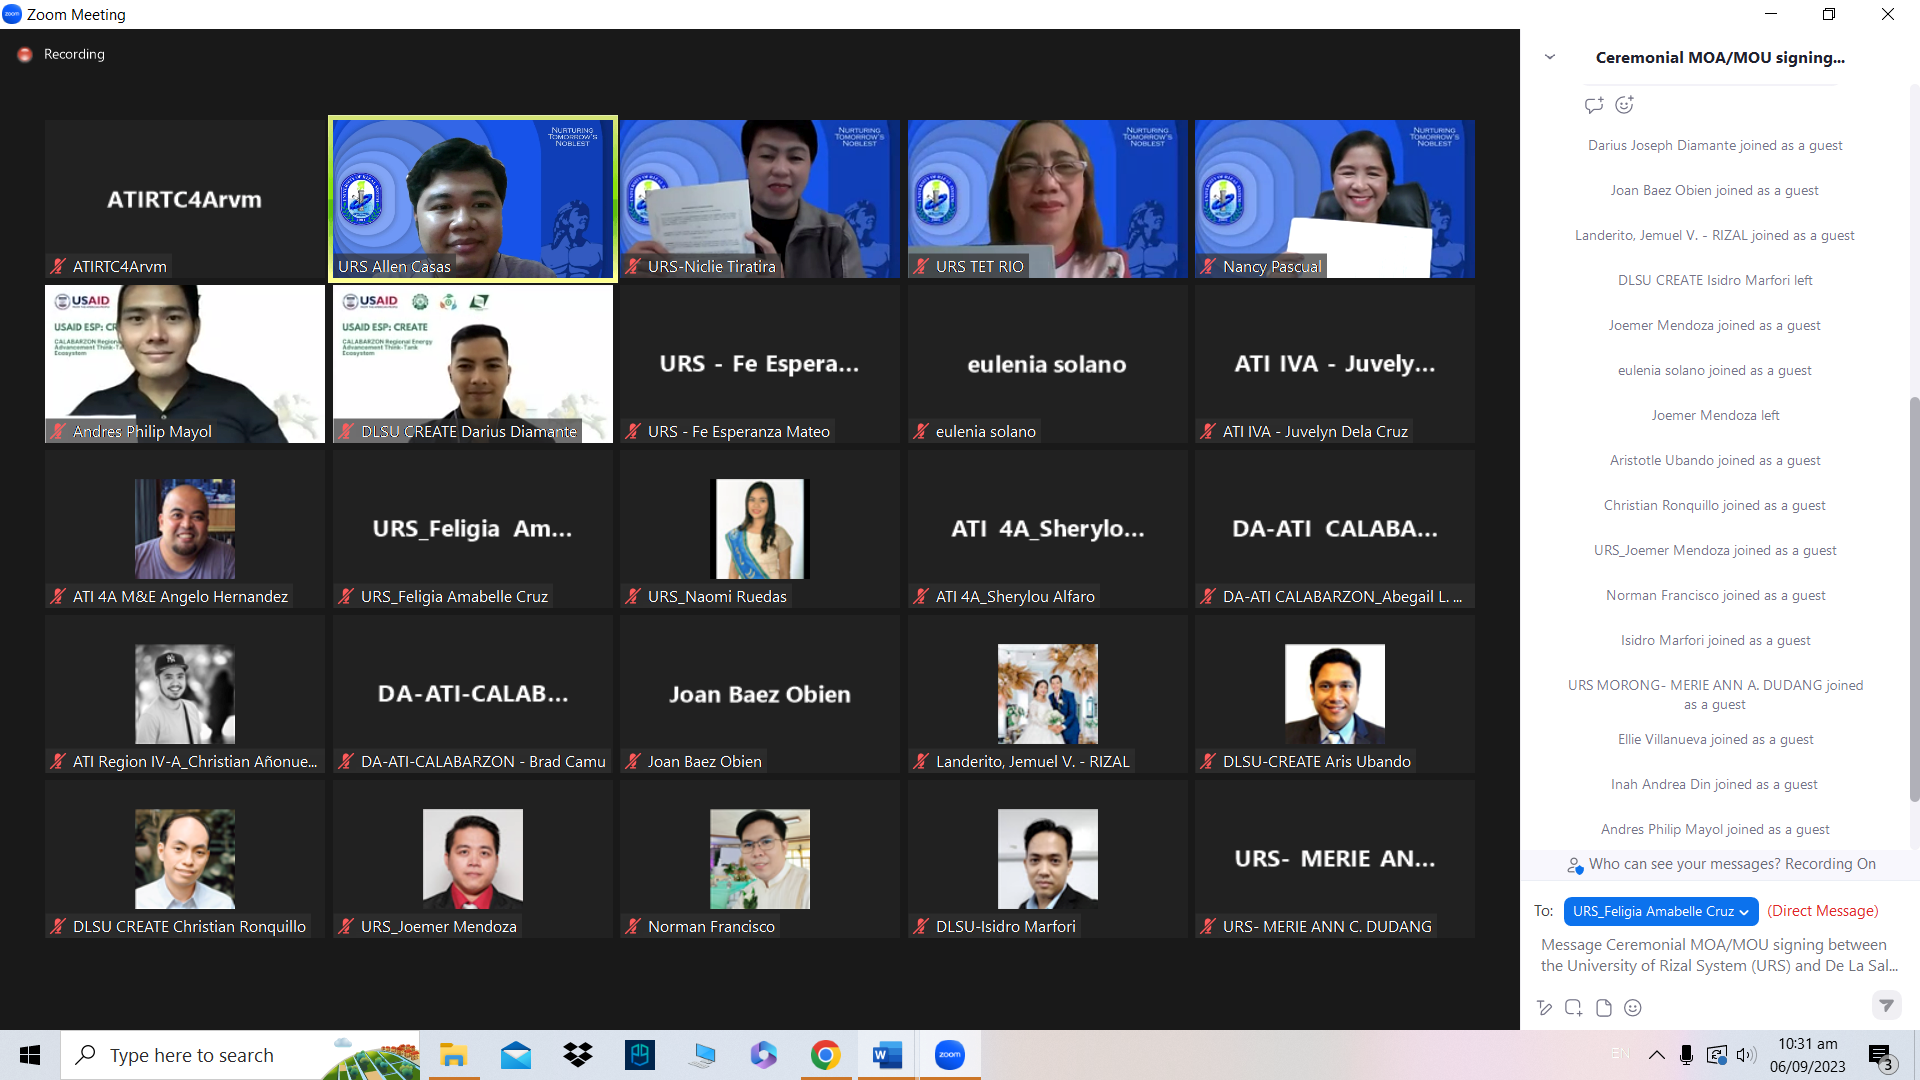Click 'Inah Andrea Din joined as a guest'
The width and height of the screenshot is (1920, 1080).
(x=1714, y=784)
